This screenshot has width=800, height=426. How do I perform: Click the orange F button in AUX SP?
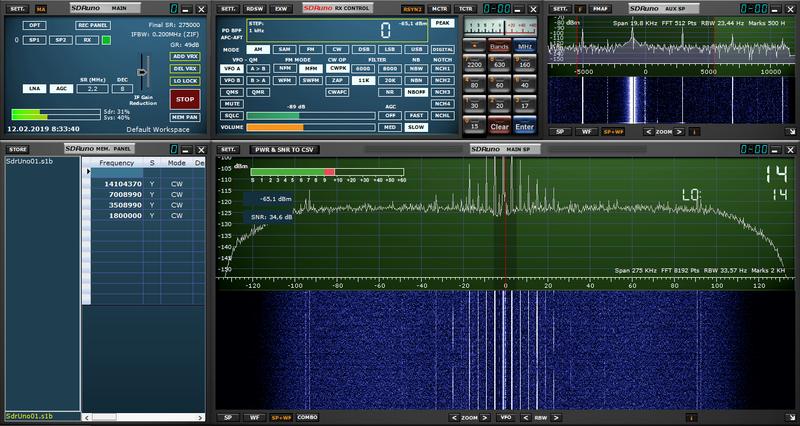(580, 9)
